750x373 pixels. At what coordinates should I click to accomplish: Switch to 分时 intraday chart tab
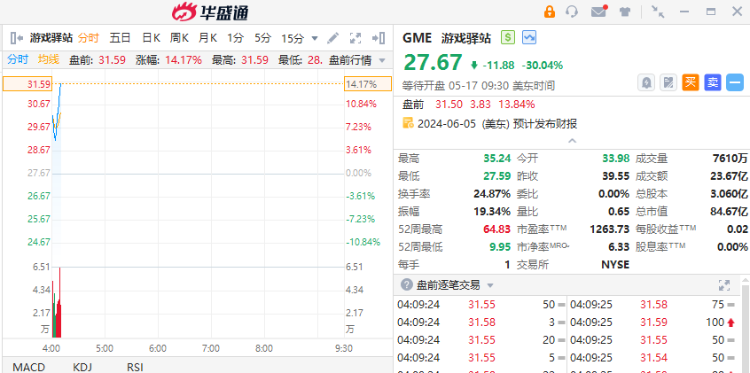click(88, 38)
